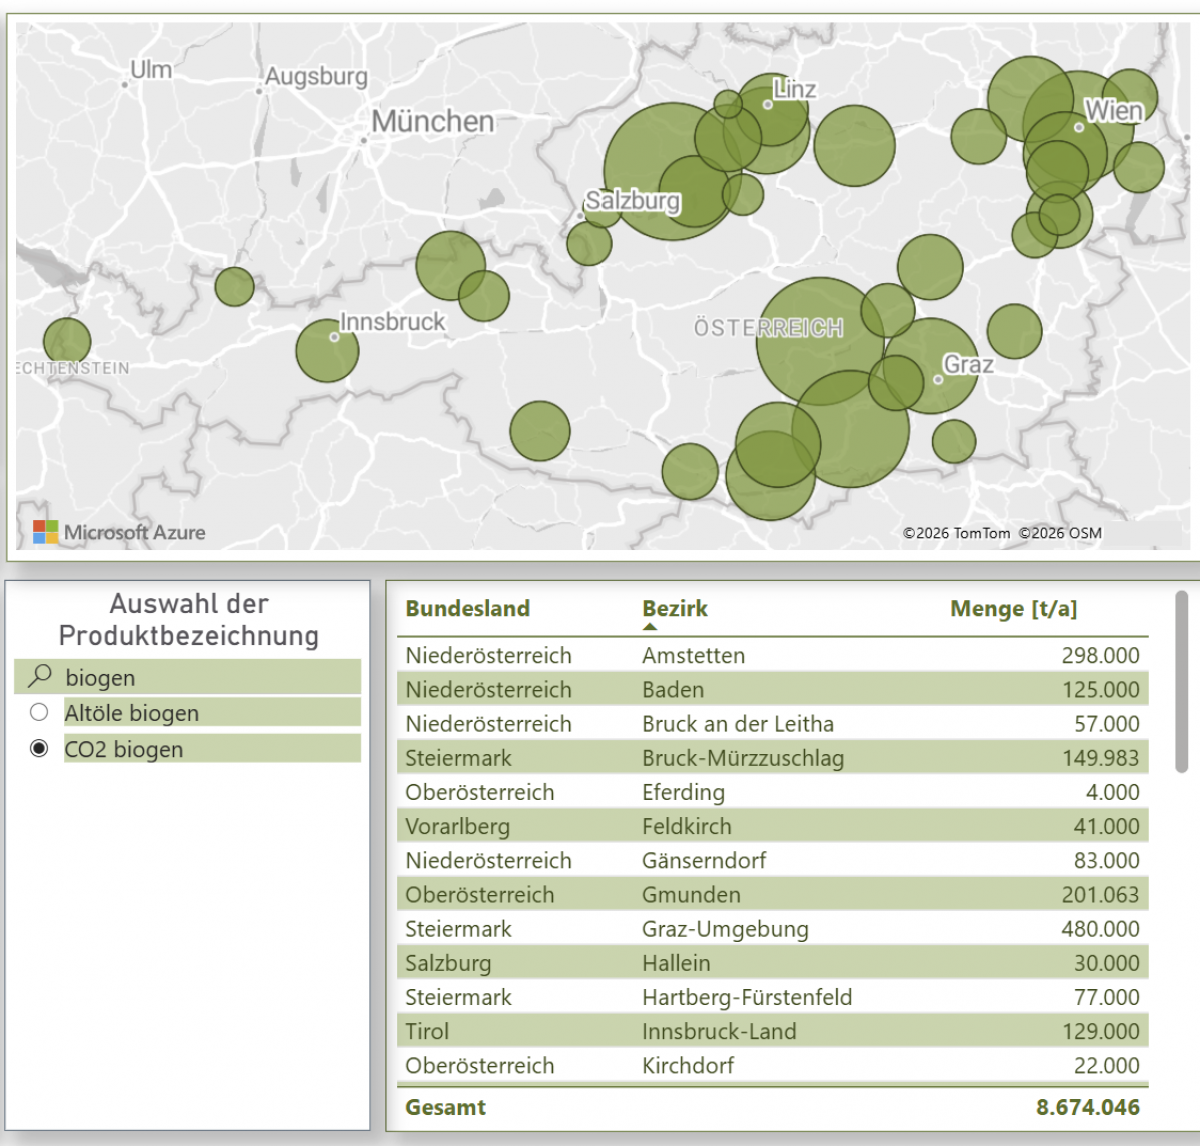1200x1146 pixels.
Task: Click the sort arrow under Bezirk header
Action: (650, 627)
